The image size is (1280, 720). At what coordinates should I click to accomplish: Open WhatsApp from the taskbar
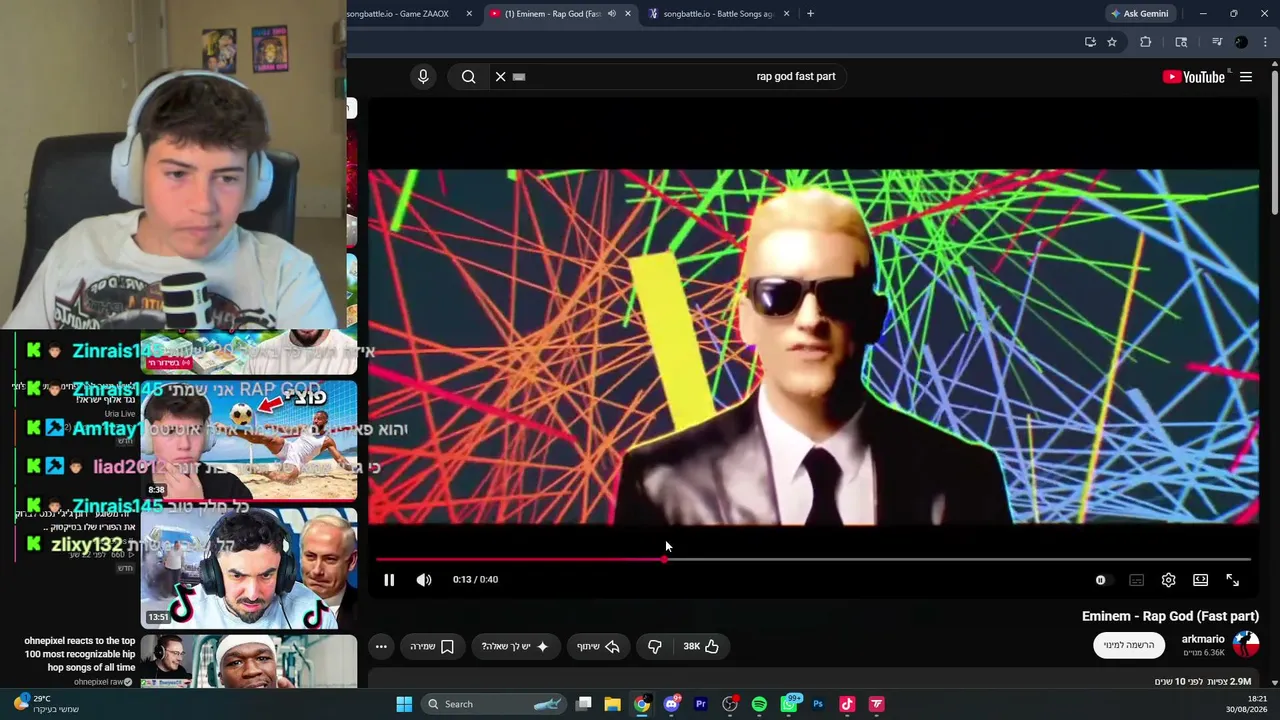tap(789, 704)
